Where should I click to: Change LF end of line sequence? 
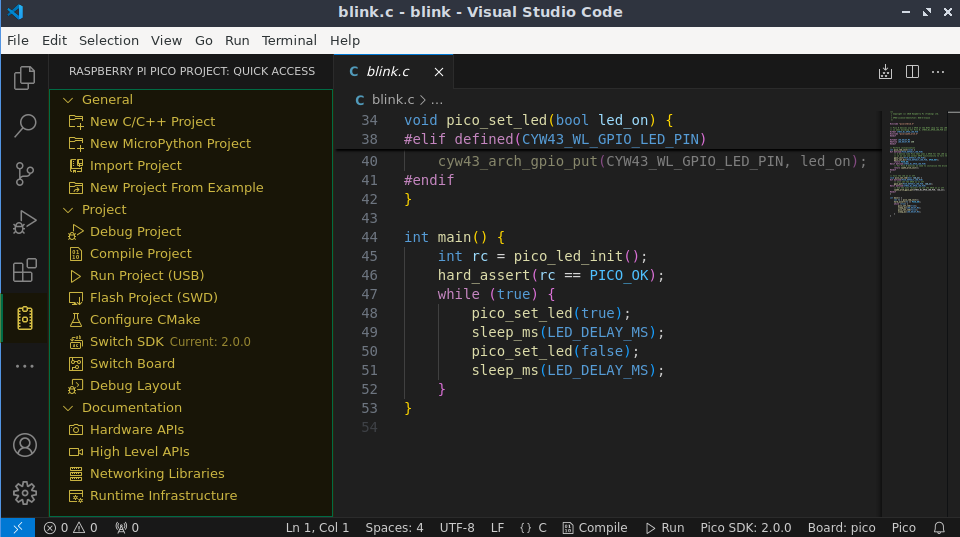[x=497, y=527]
